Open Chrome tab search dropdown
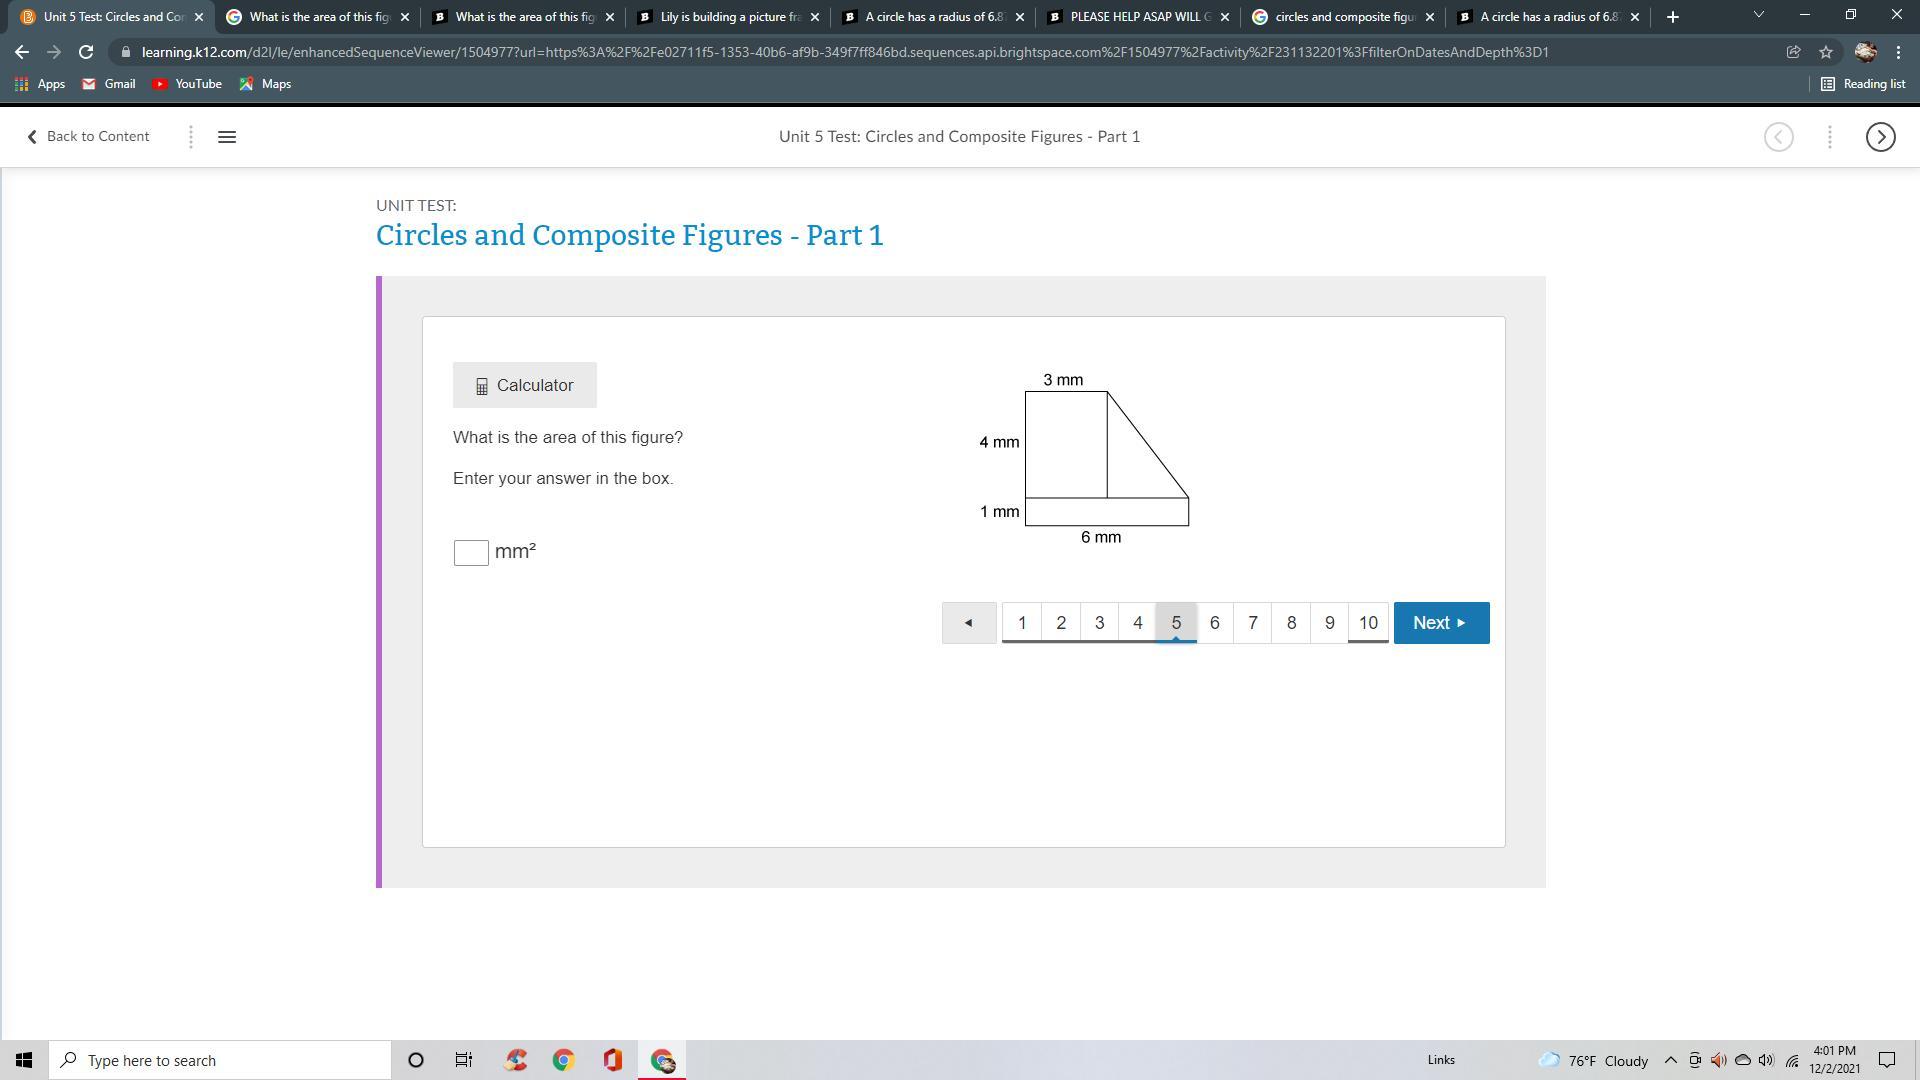This screenshot has width=1920, height=1080. click(1758, 15)
